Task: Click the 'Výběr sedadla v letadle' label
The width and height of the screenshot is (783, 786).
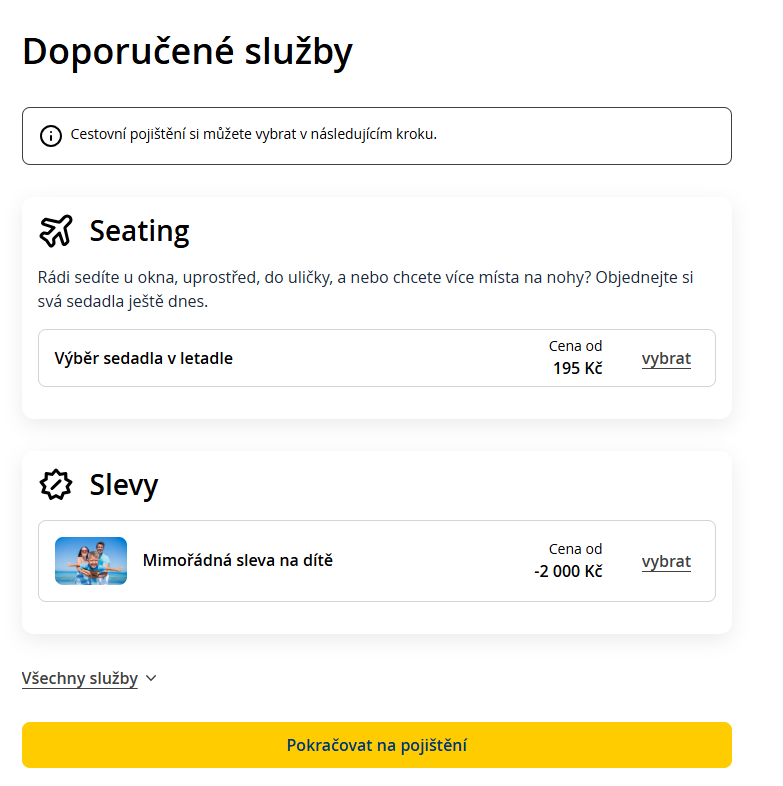Action: click(143, 358)
